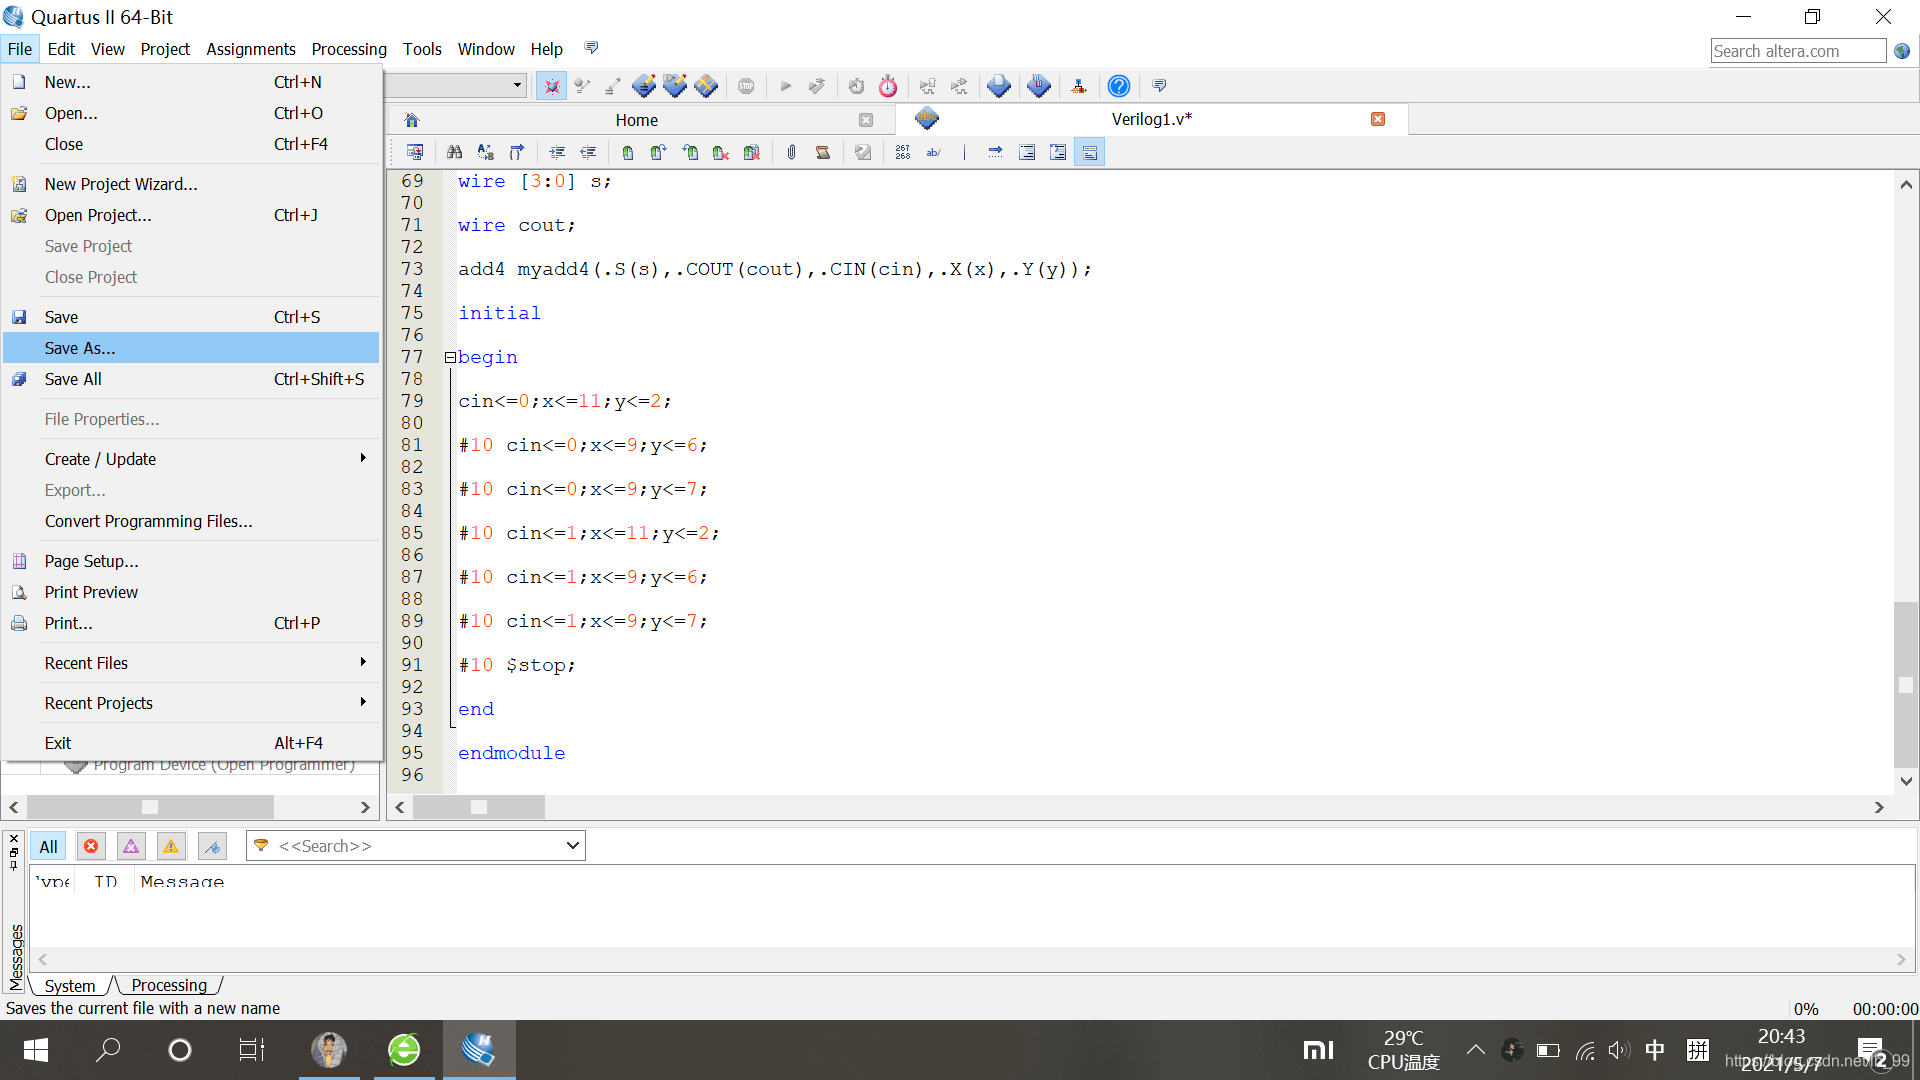Viewport: 1920px width, 1080px height.
Task: Click the Find binoculars icon in editor toolbar
Action: (454, 152)
